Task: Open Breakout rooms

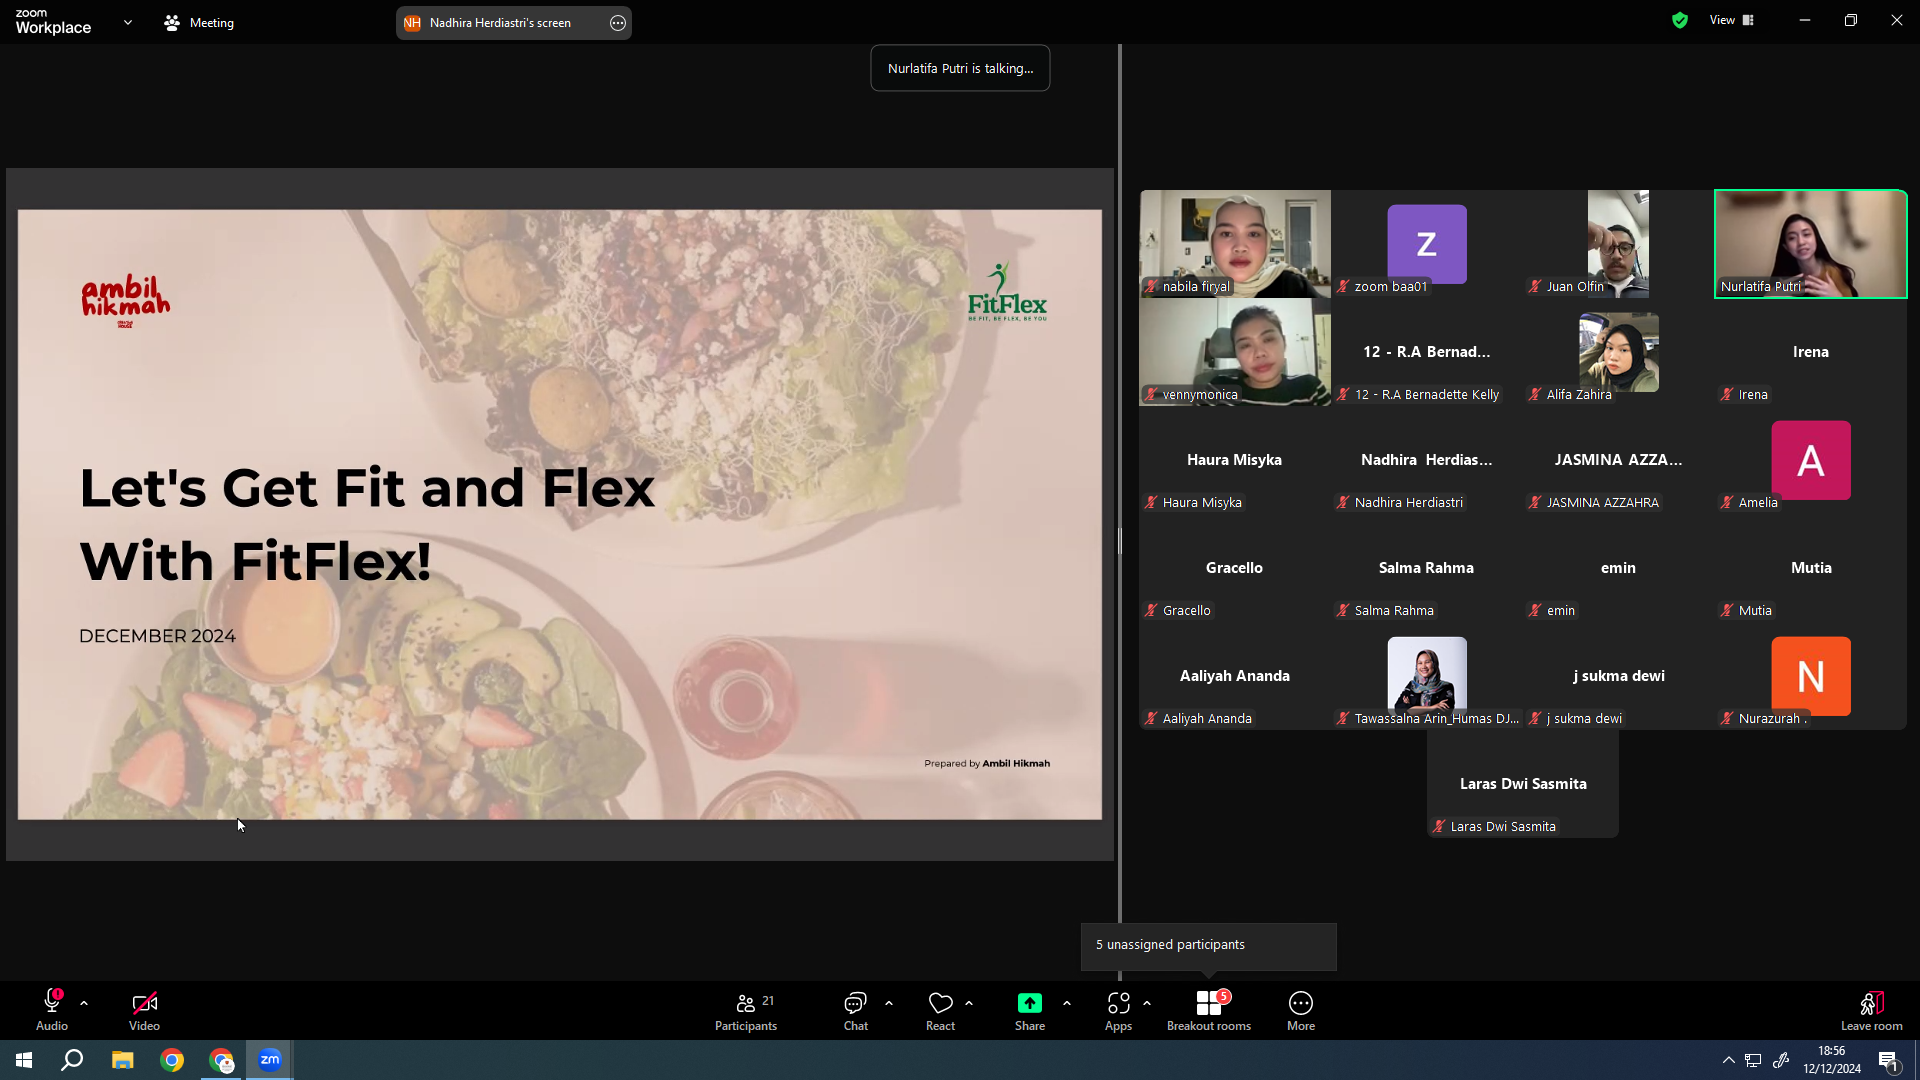Action: 1209,1010
